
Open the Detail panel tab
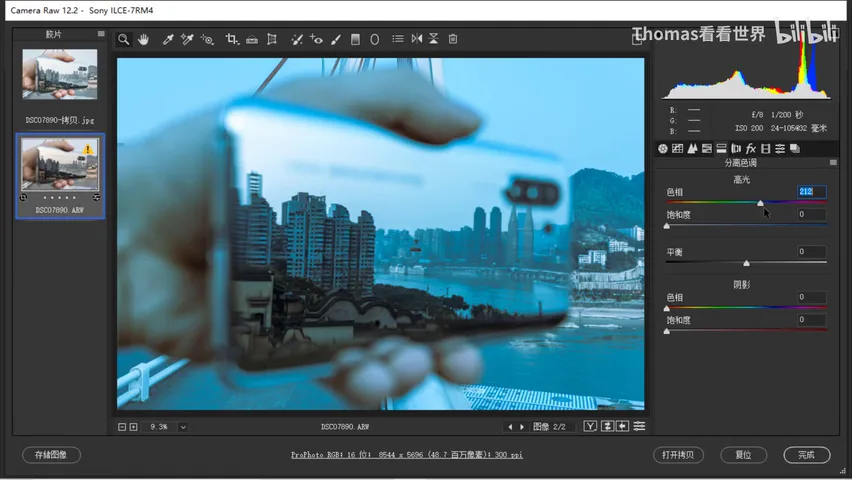[692, 148]
